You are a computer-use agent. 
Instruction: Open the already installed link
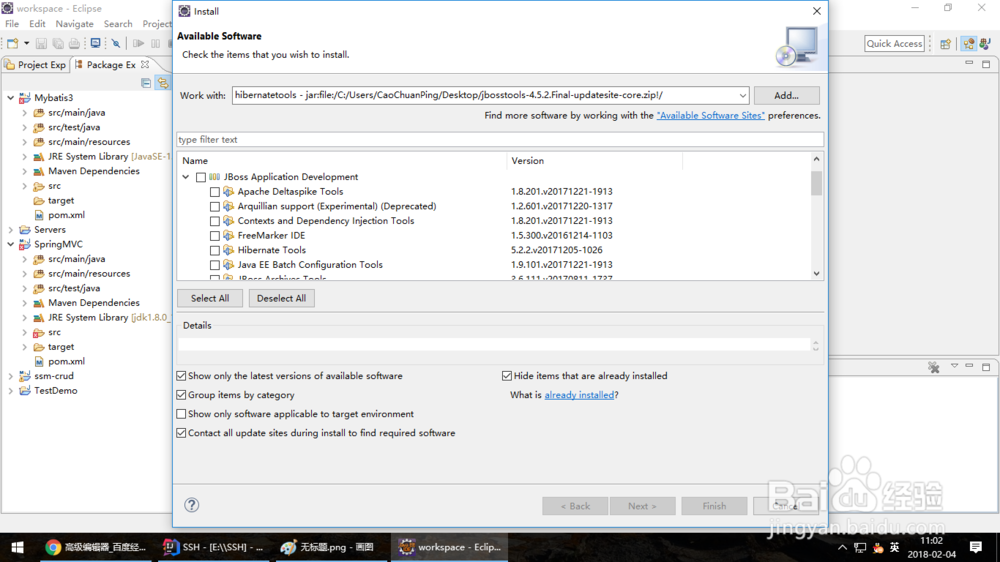pyautogui.click(x=579, y=395)
